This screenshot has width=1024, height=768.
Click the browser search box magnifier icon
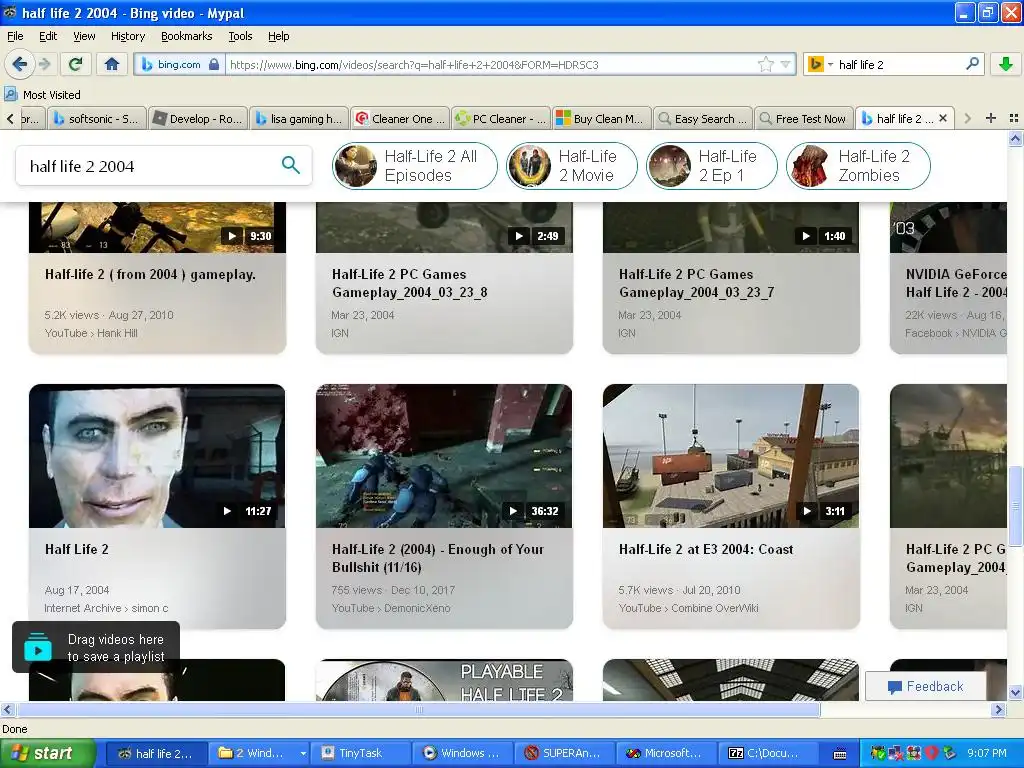972,63
